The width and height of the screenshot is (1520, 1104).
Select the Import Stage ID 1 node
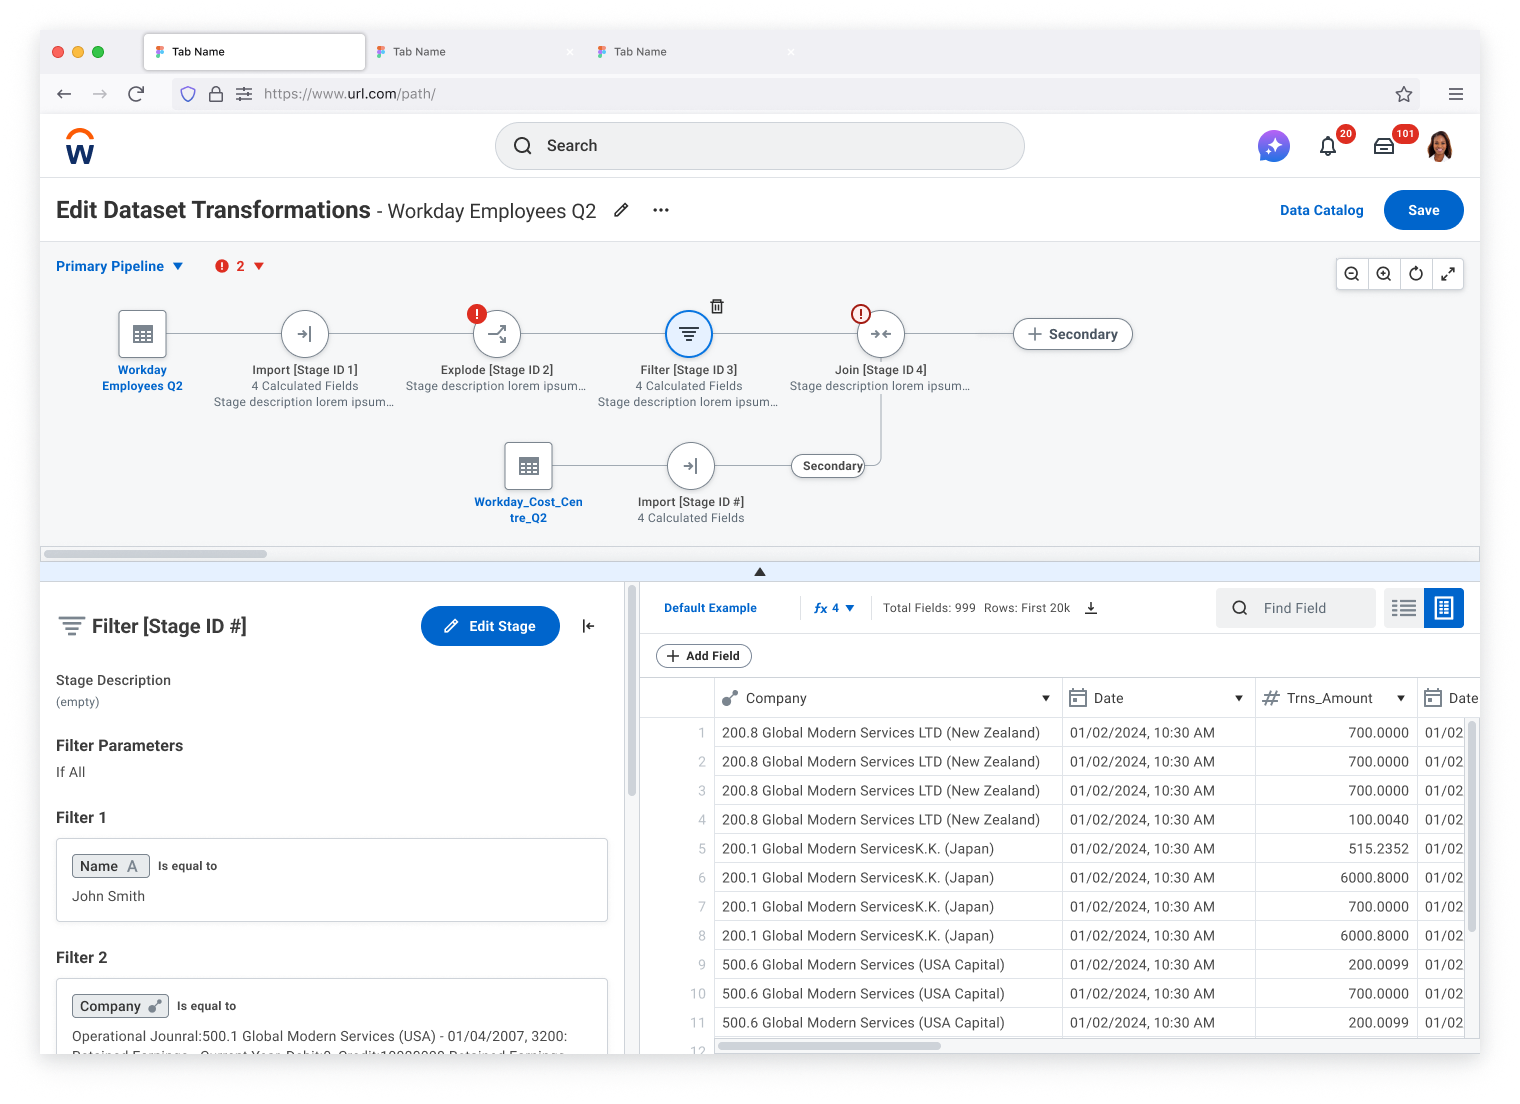(305, 334)
